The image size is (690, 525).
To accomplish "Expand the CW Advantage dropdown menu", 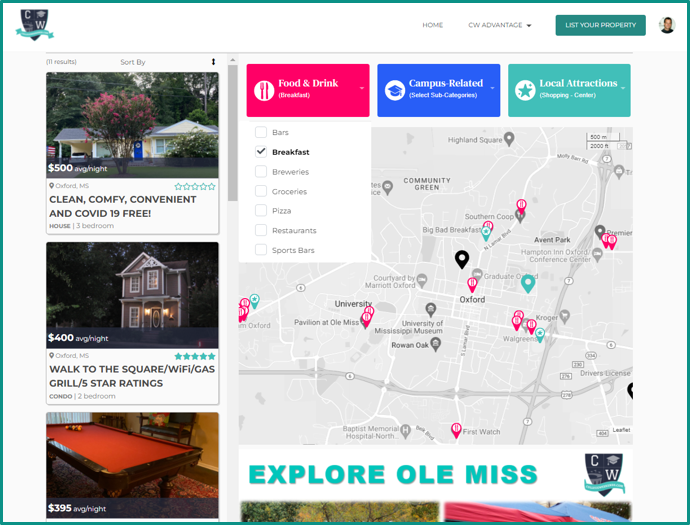I will tap(499, 25).
